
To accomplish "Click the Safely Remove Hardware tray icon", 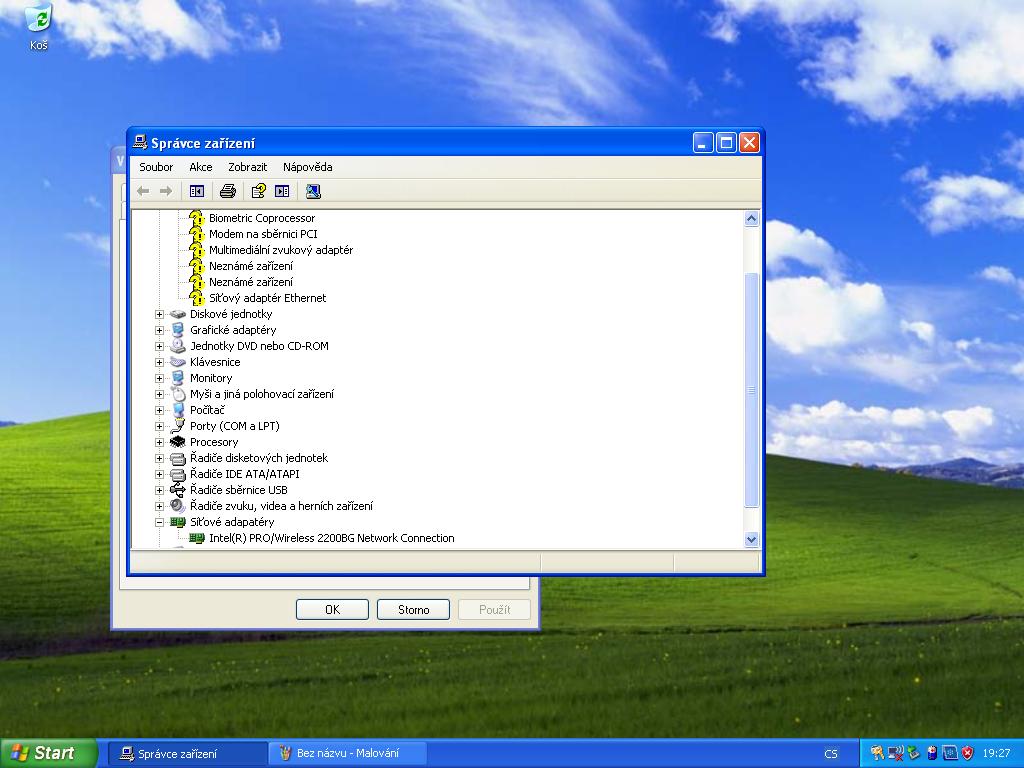I will pos(913,753).
